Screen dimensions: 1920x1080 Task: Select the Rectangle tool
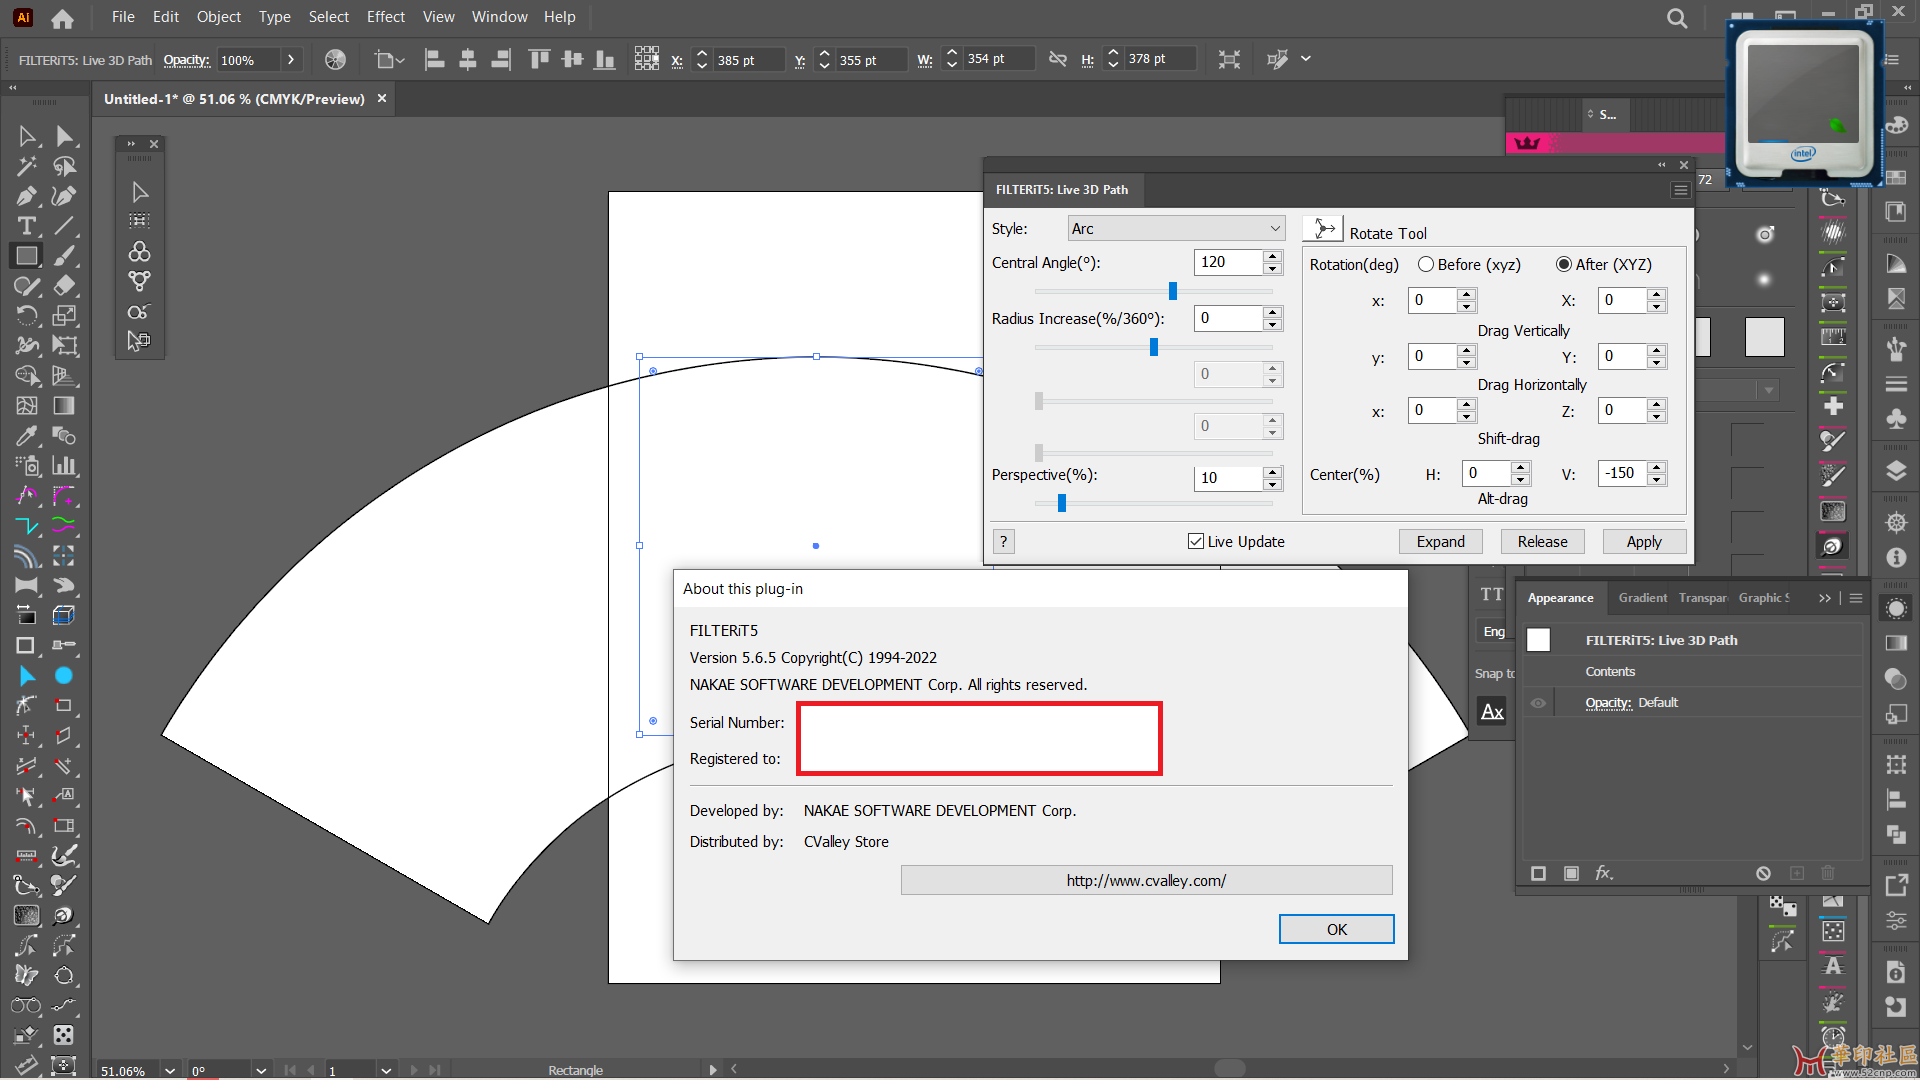(27, 256)
